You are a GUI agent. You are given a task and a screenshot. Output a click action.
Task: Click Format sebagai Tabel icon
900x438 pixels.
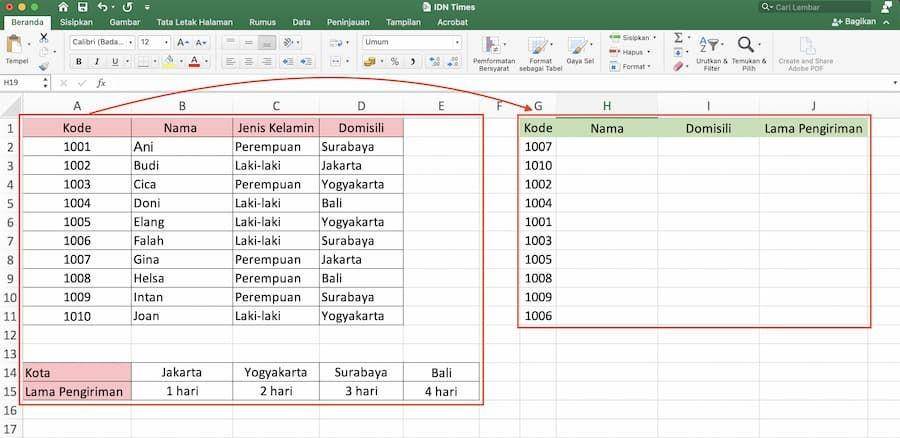coord(540,53)
